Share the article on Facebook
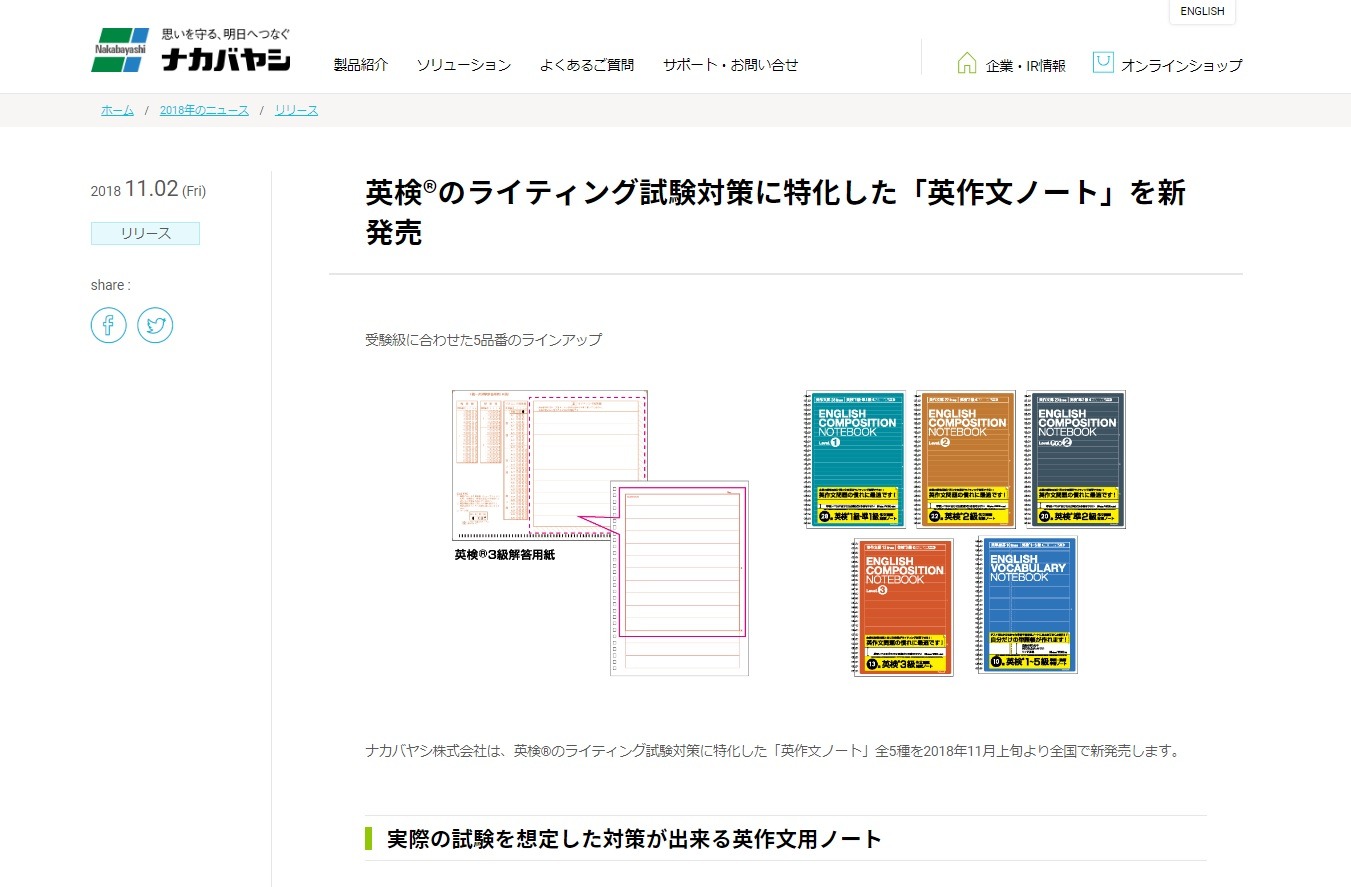 (108, 325)
